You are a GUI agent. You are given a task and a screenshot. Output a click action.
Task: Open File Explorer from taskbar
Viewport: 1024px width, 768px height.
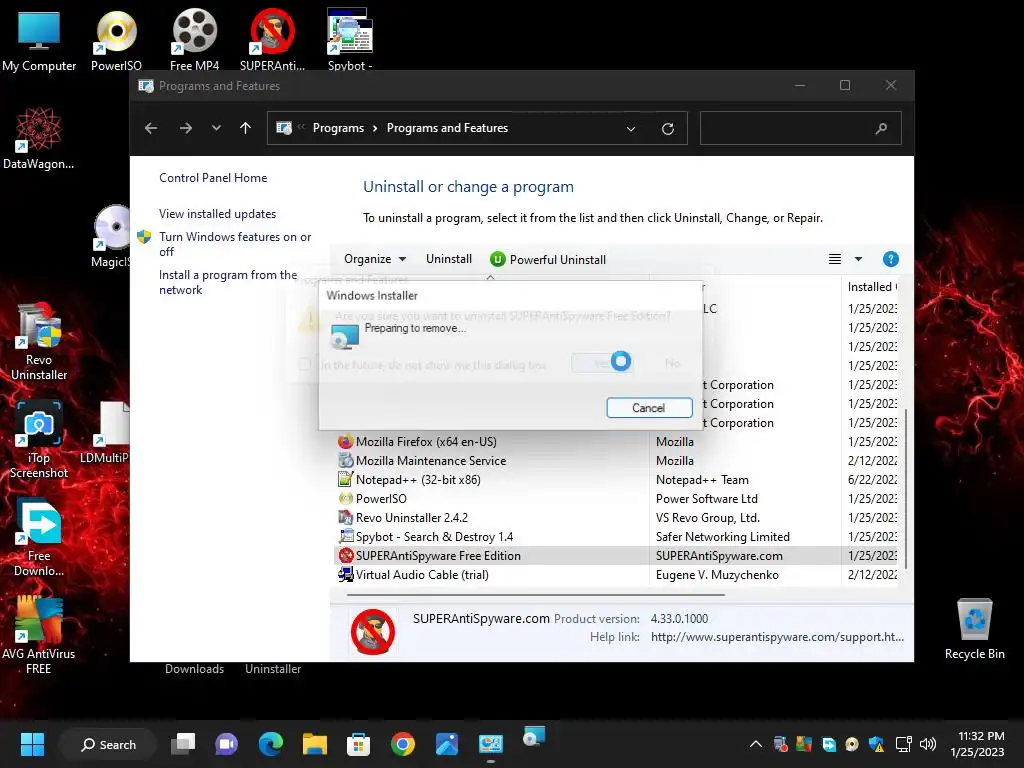pos(315,744)
